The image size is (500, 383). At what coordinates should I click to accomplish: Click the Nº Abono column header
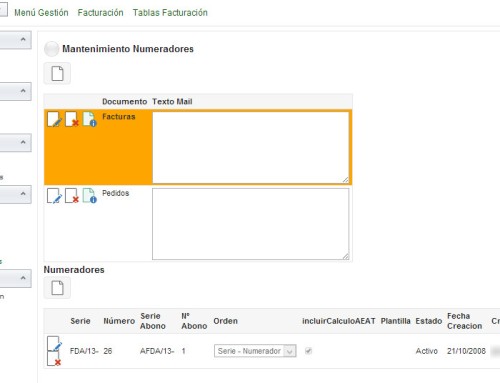tap(194, 321)
